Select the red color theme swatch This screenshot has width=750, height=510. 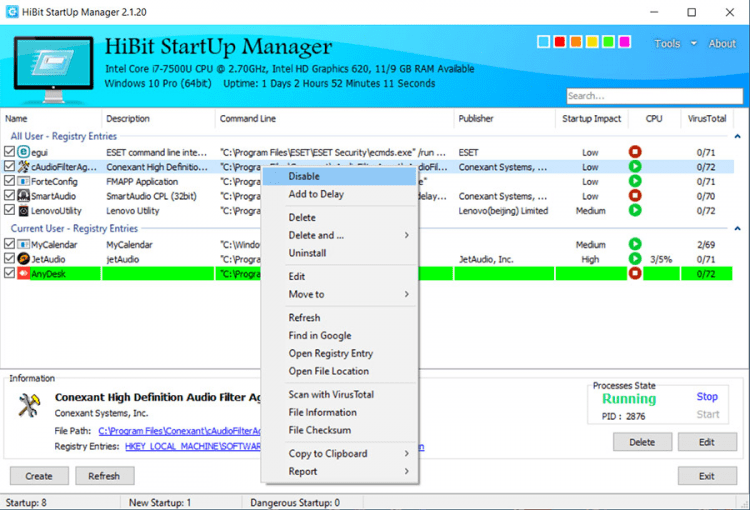pyautogui.click(x=560, y=42)
